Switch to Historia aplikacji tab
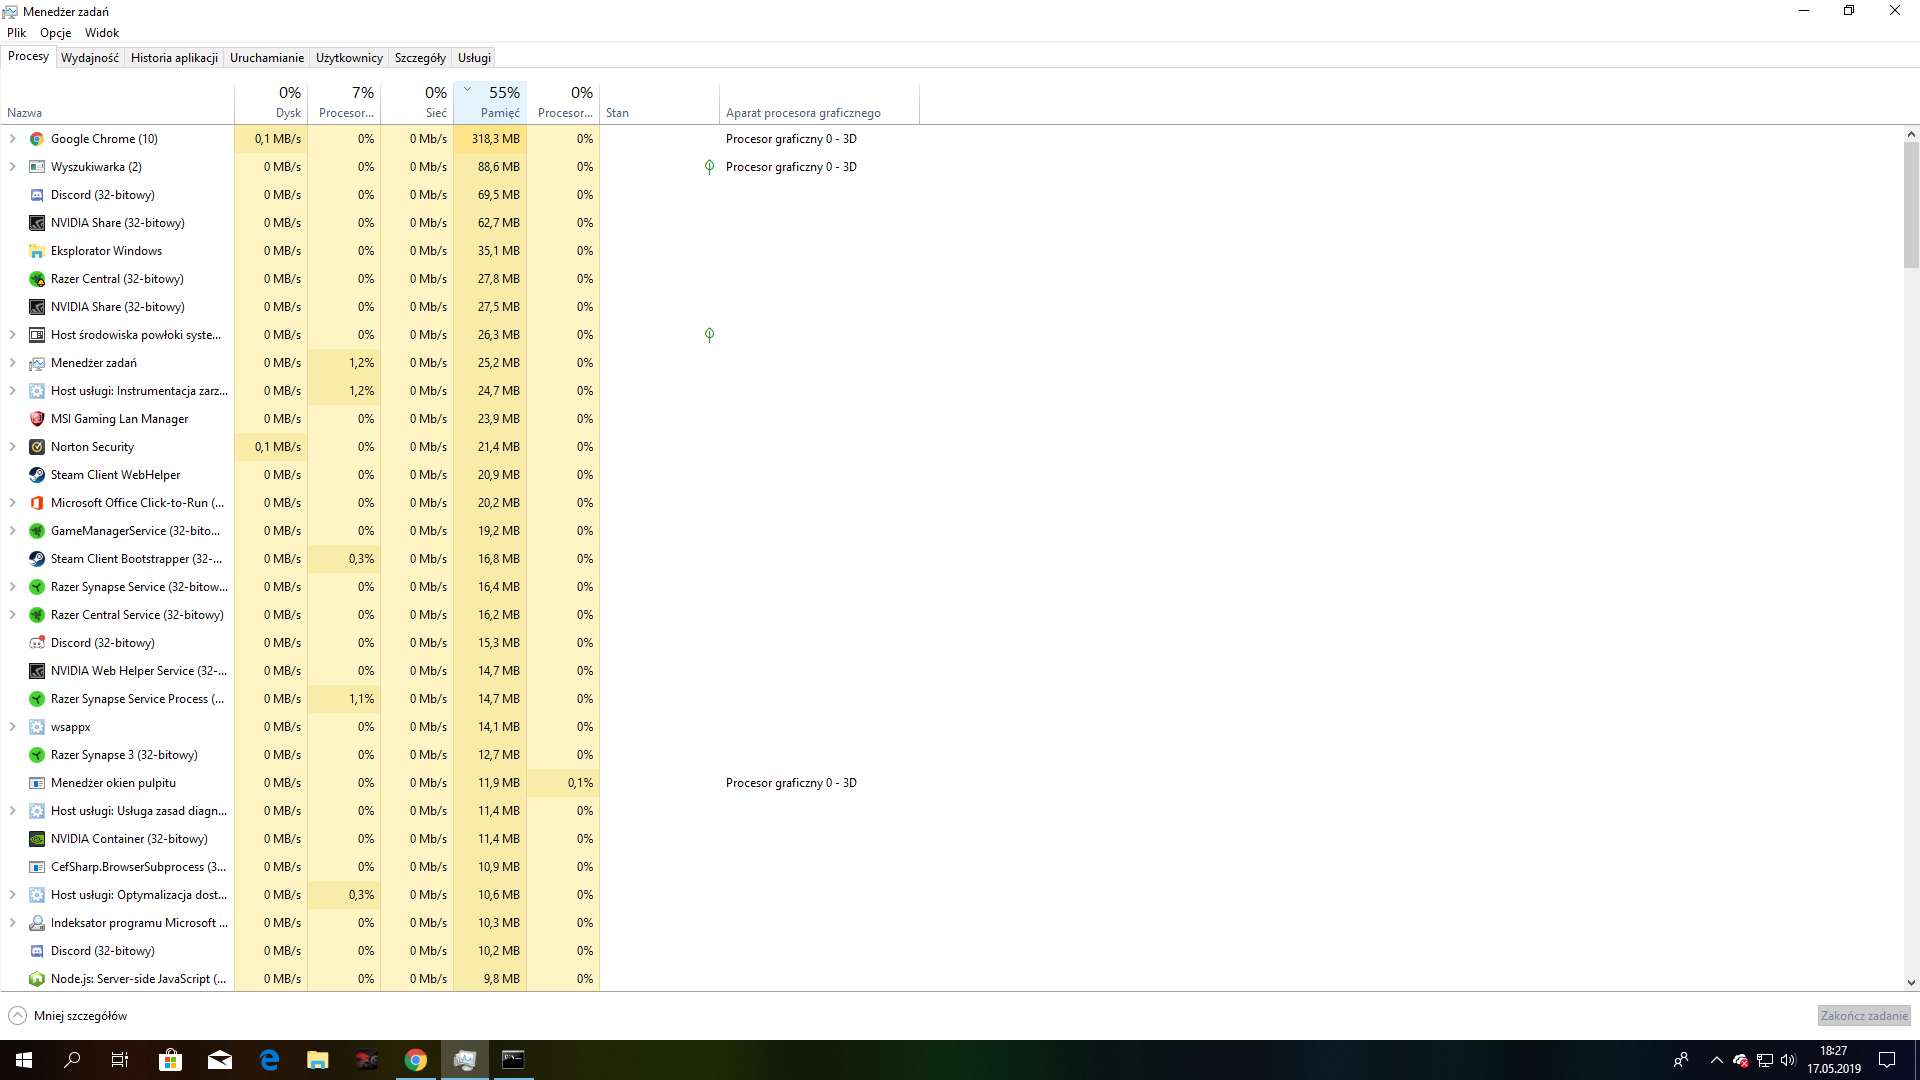 pyautogui.click(x=174, y=58)
